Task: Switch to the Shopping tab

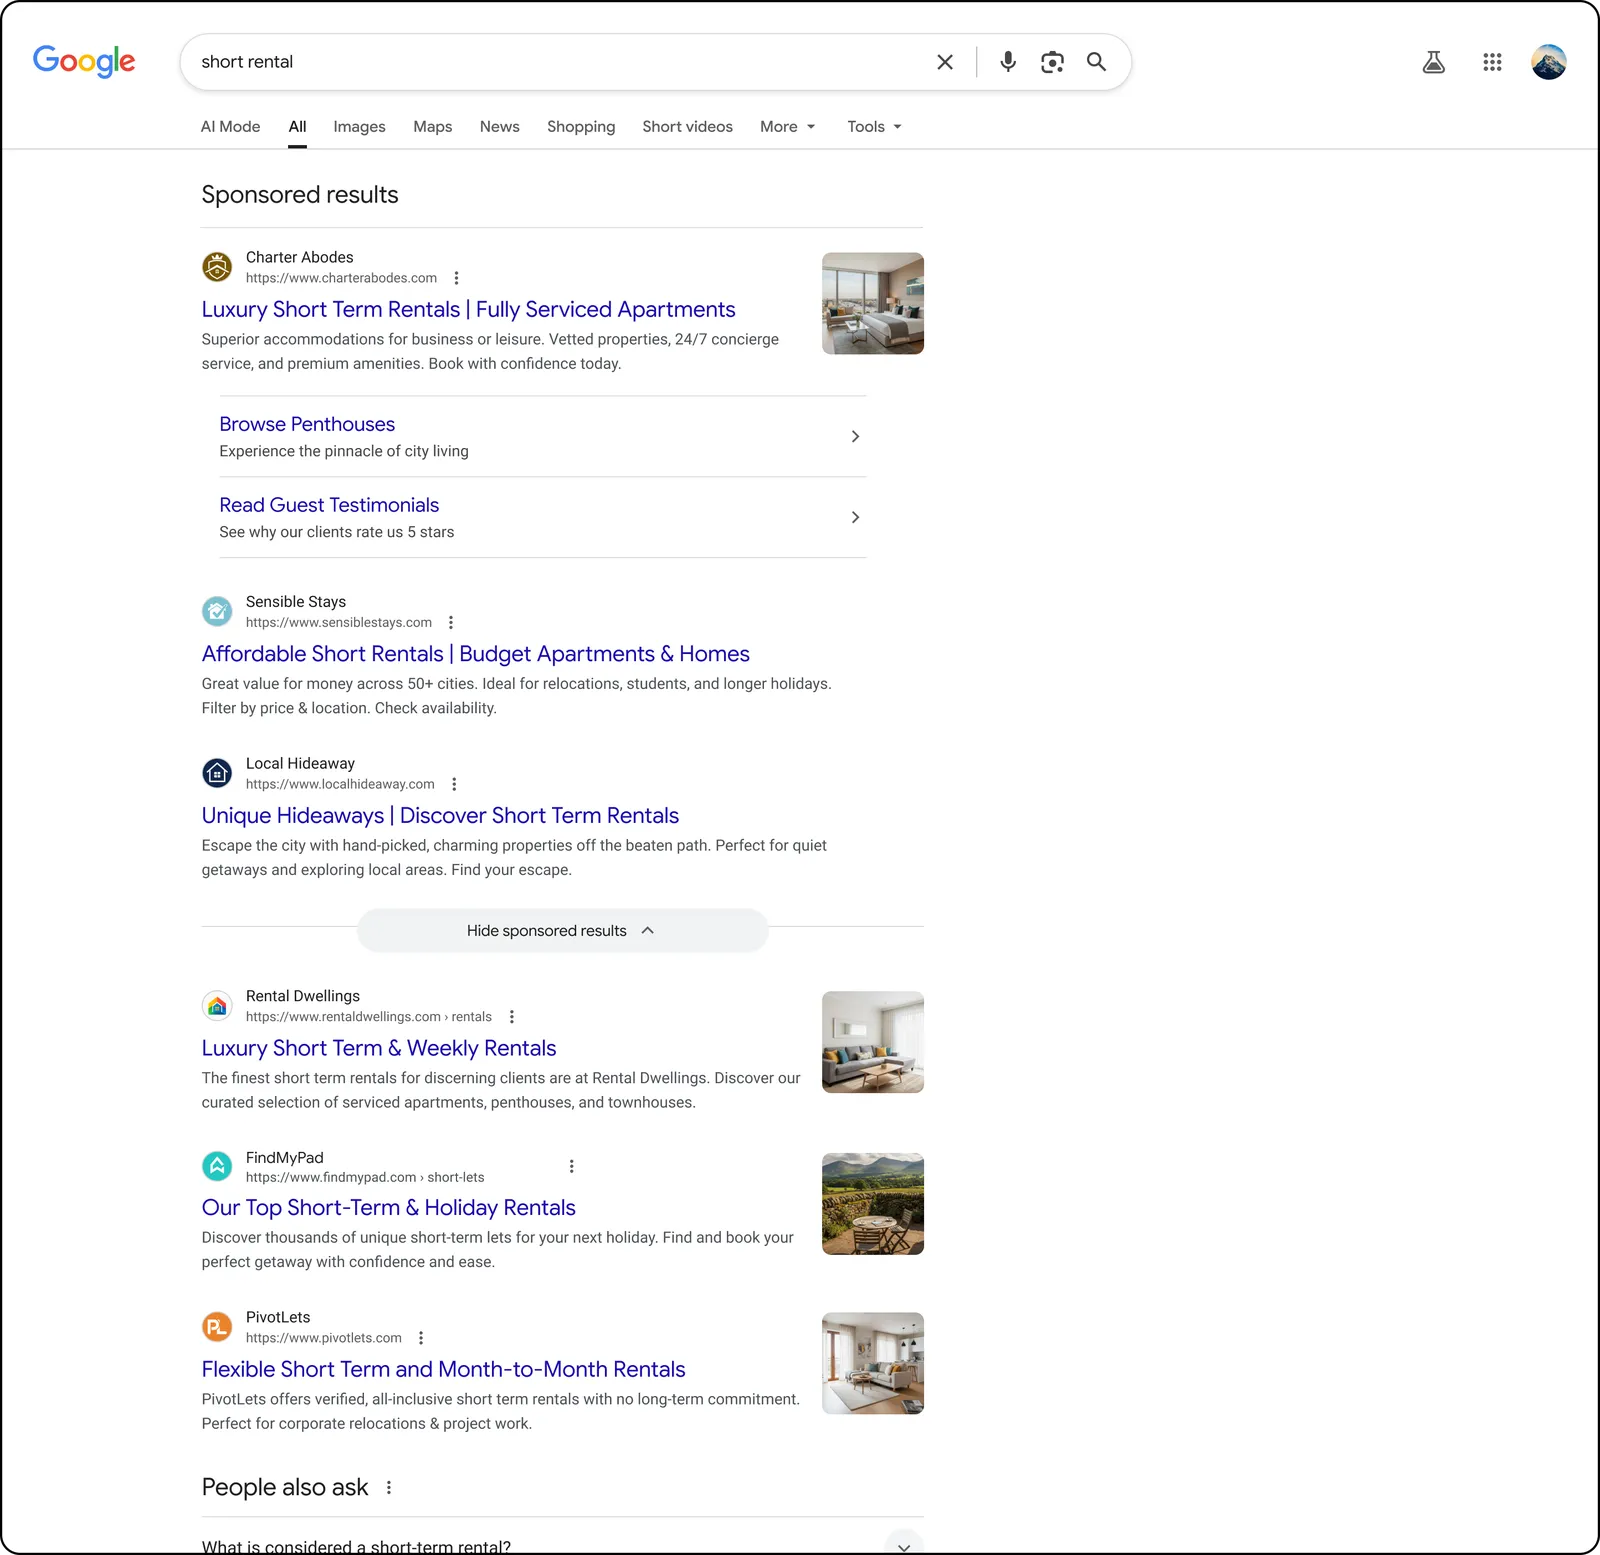Action: click(580, 126)
